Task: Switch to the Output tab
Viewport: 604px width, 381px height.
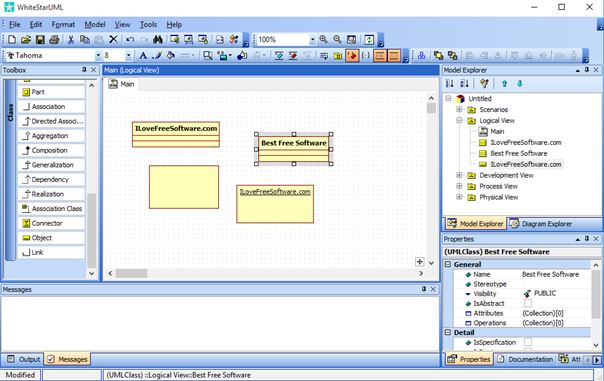Action: pos(24,359)
